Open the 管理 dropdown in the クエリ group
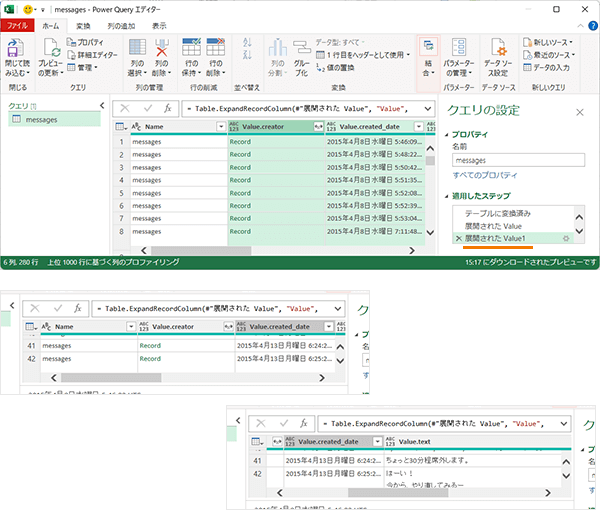 coord(82,67)
